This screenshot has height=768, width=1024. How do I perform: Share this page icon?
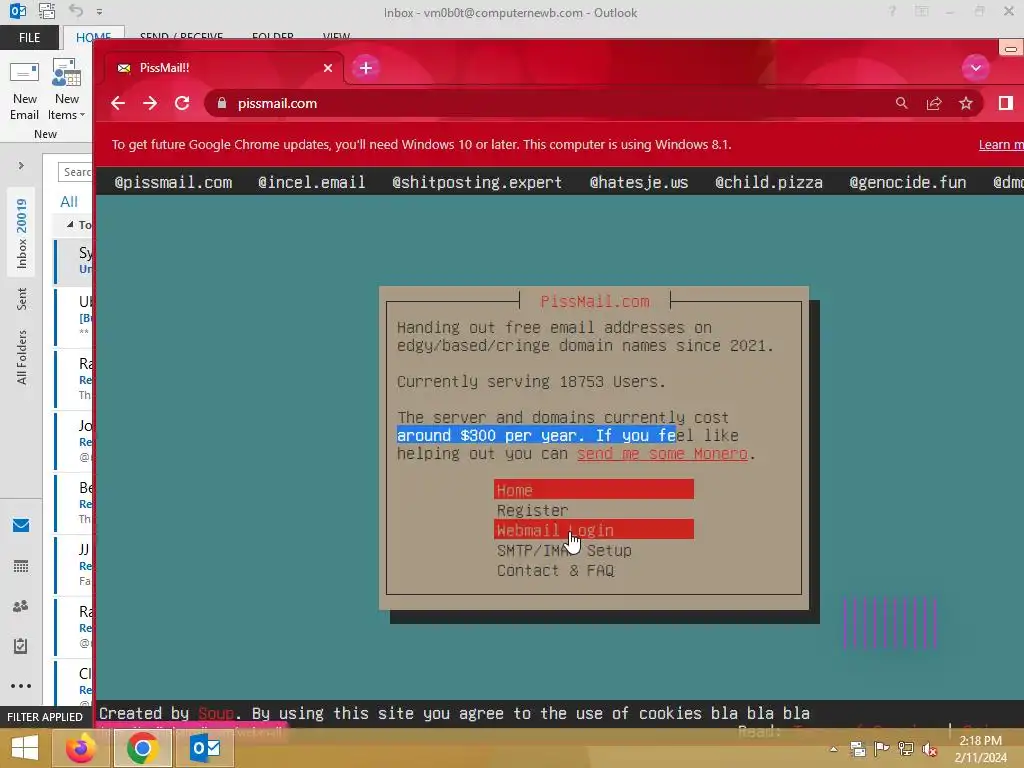(x=934, y=103)
